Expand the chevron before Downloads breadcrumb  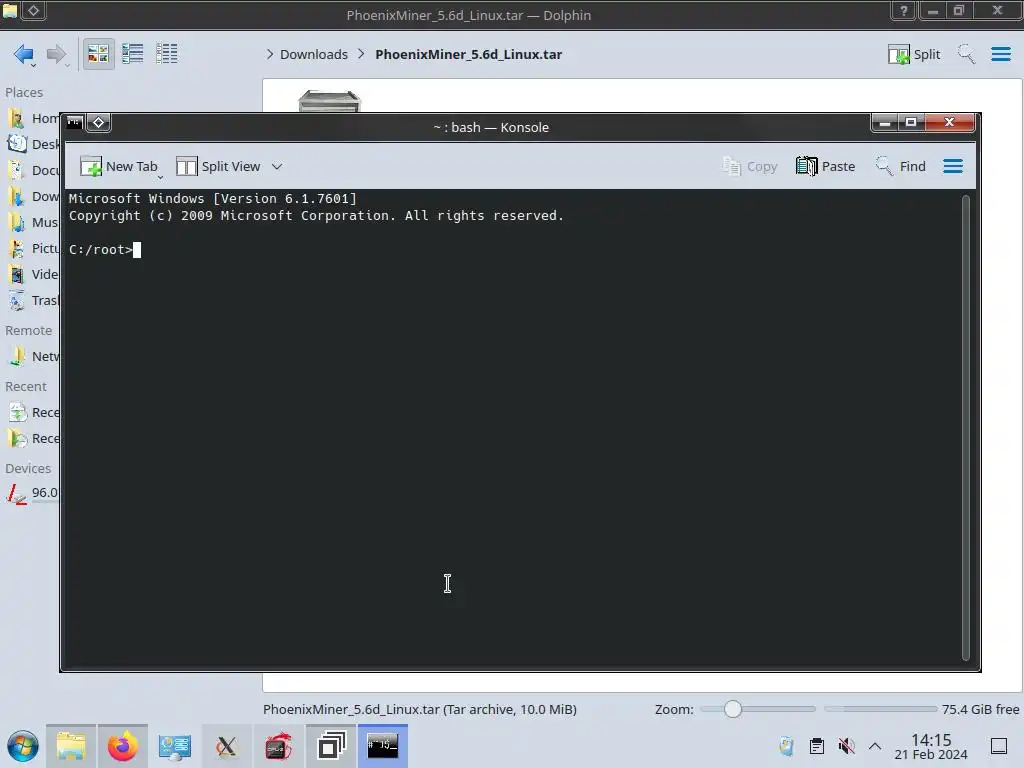point(270,54)
